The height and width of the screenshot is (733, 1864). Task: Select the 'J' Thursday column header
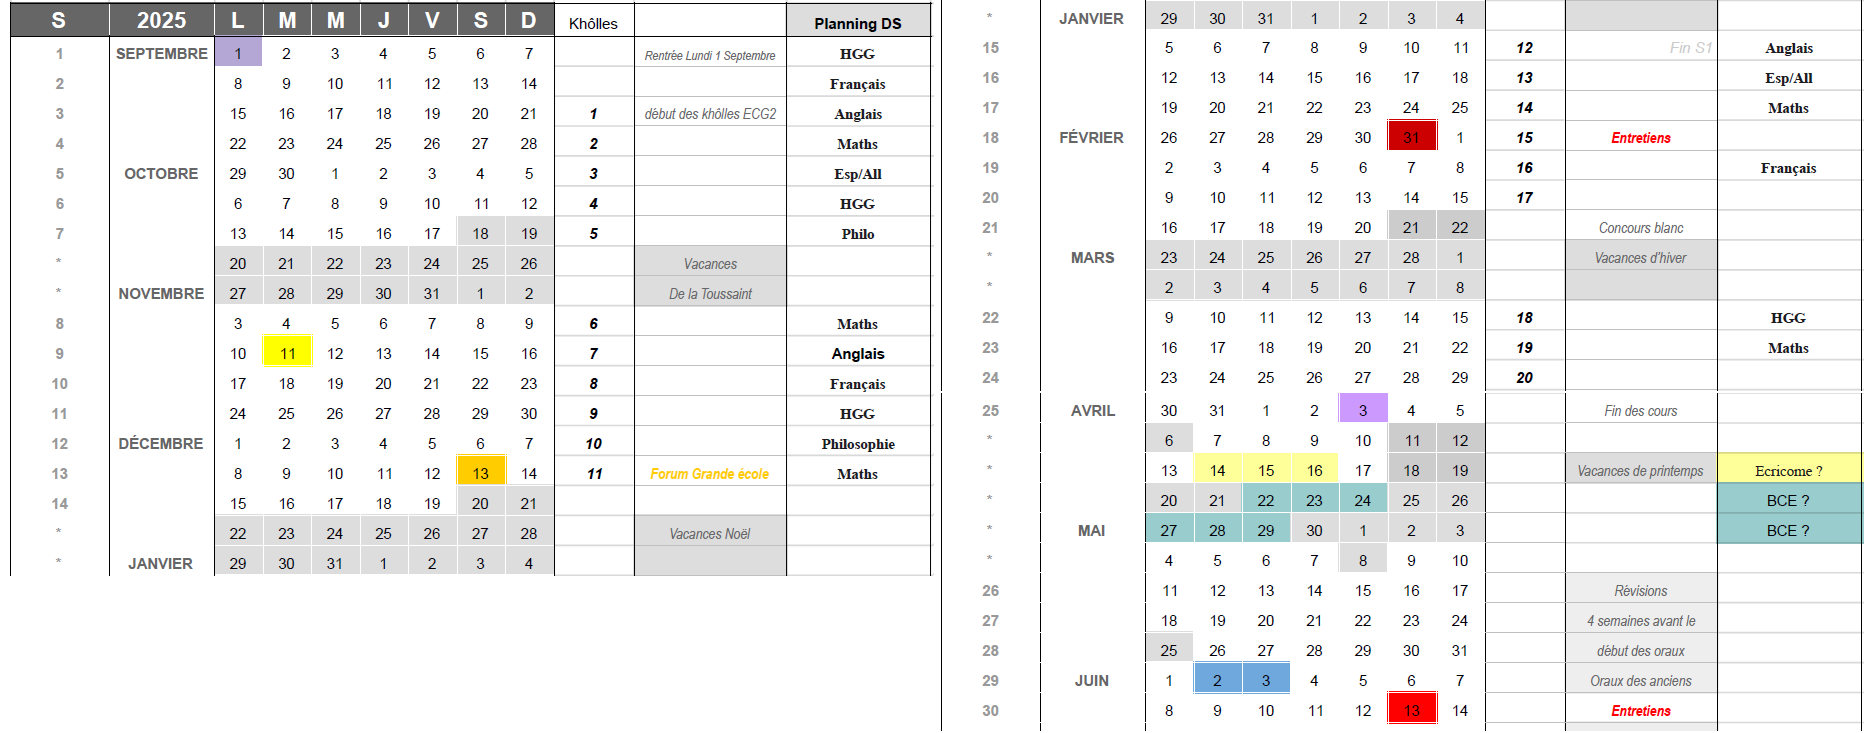point(383,20)
